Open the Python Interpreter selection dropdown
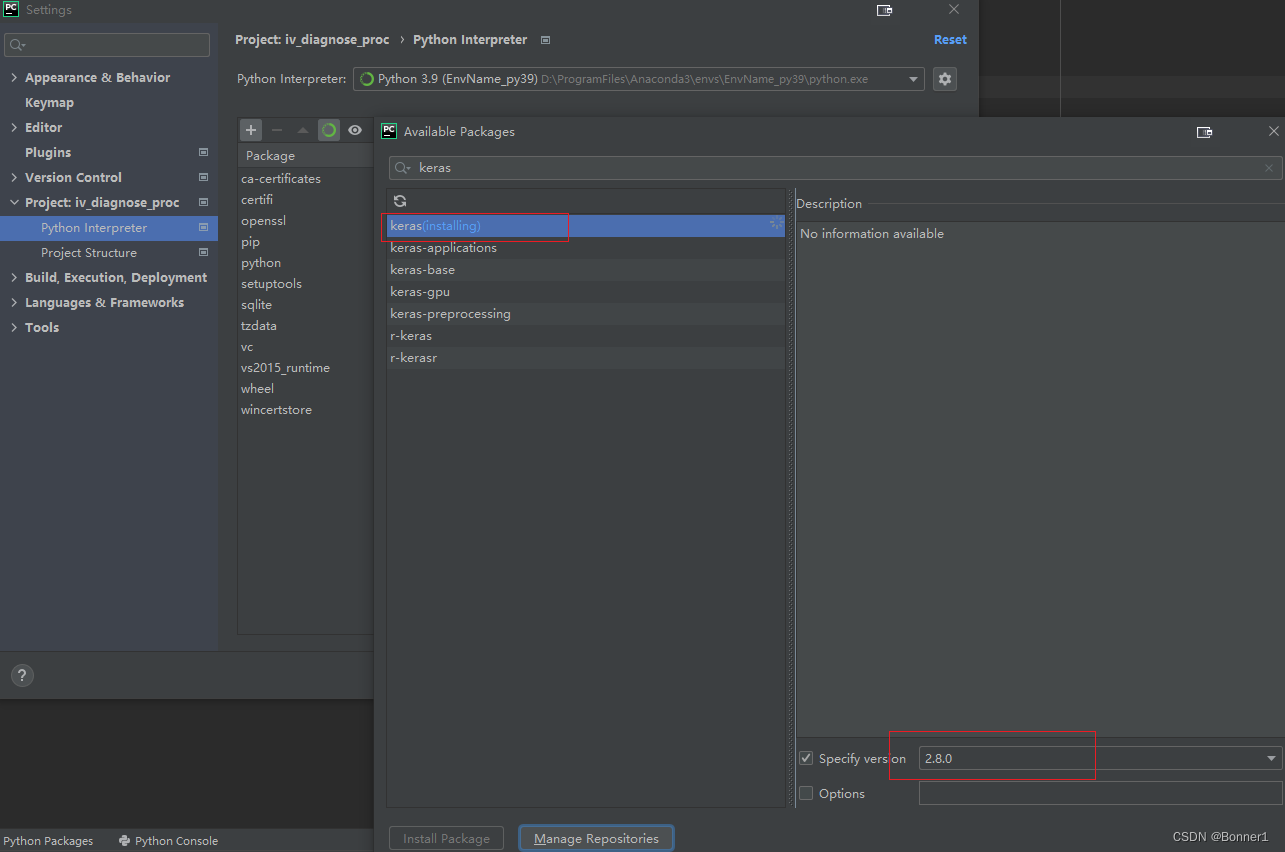Viewport: 1285px width, 852px height. tap(915, 79)
